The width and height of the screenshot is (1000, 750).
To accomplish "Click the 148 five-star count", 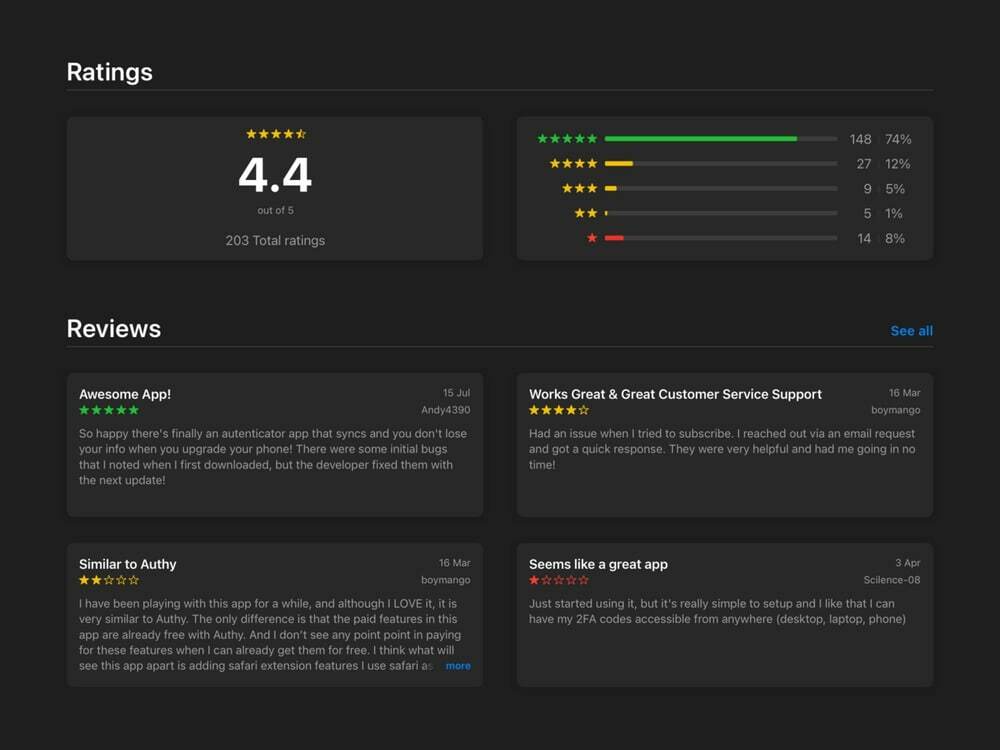I will pos(860,139).
